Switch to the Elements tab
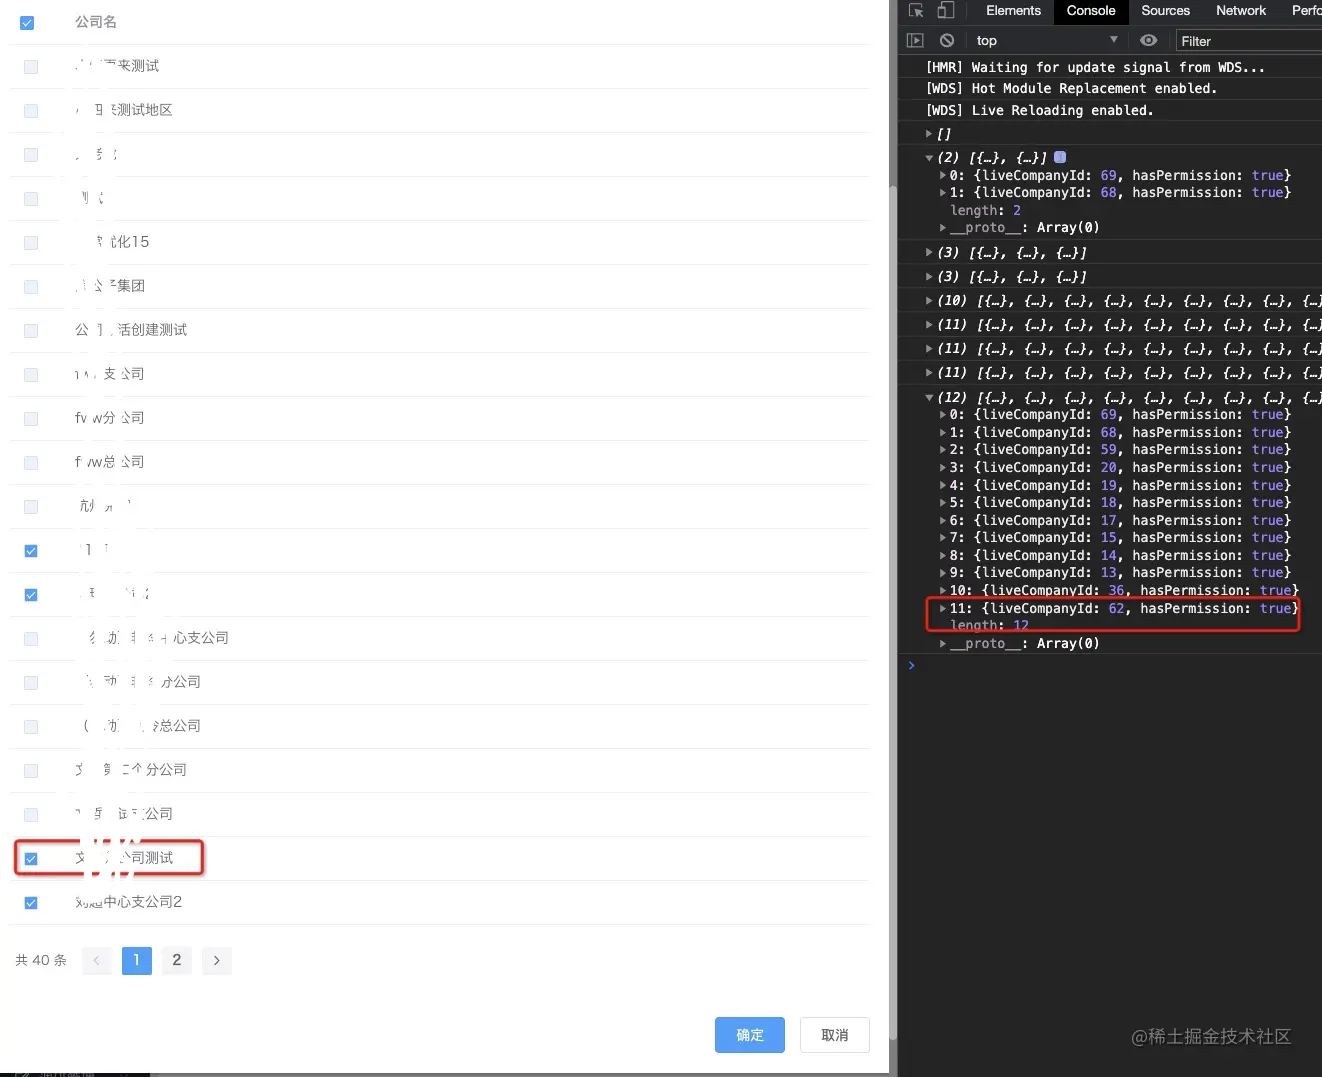 [x=1013, y=11]
